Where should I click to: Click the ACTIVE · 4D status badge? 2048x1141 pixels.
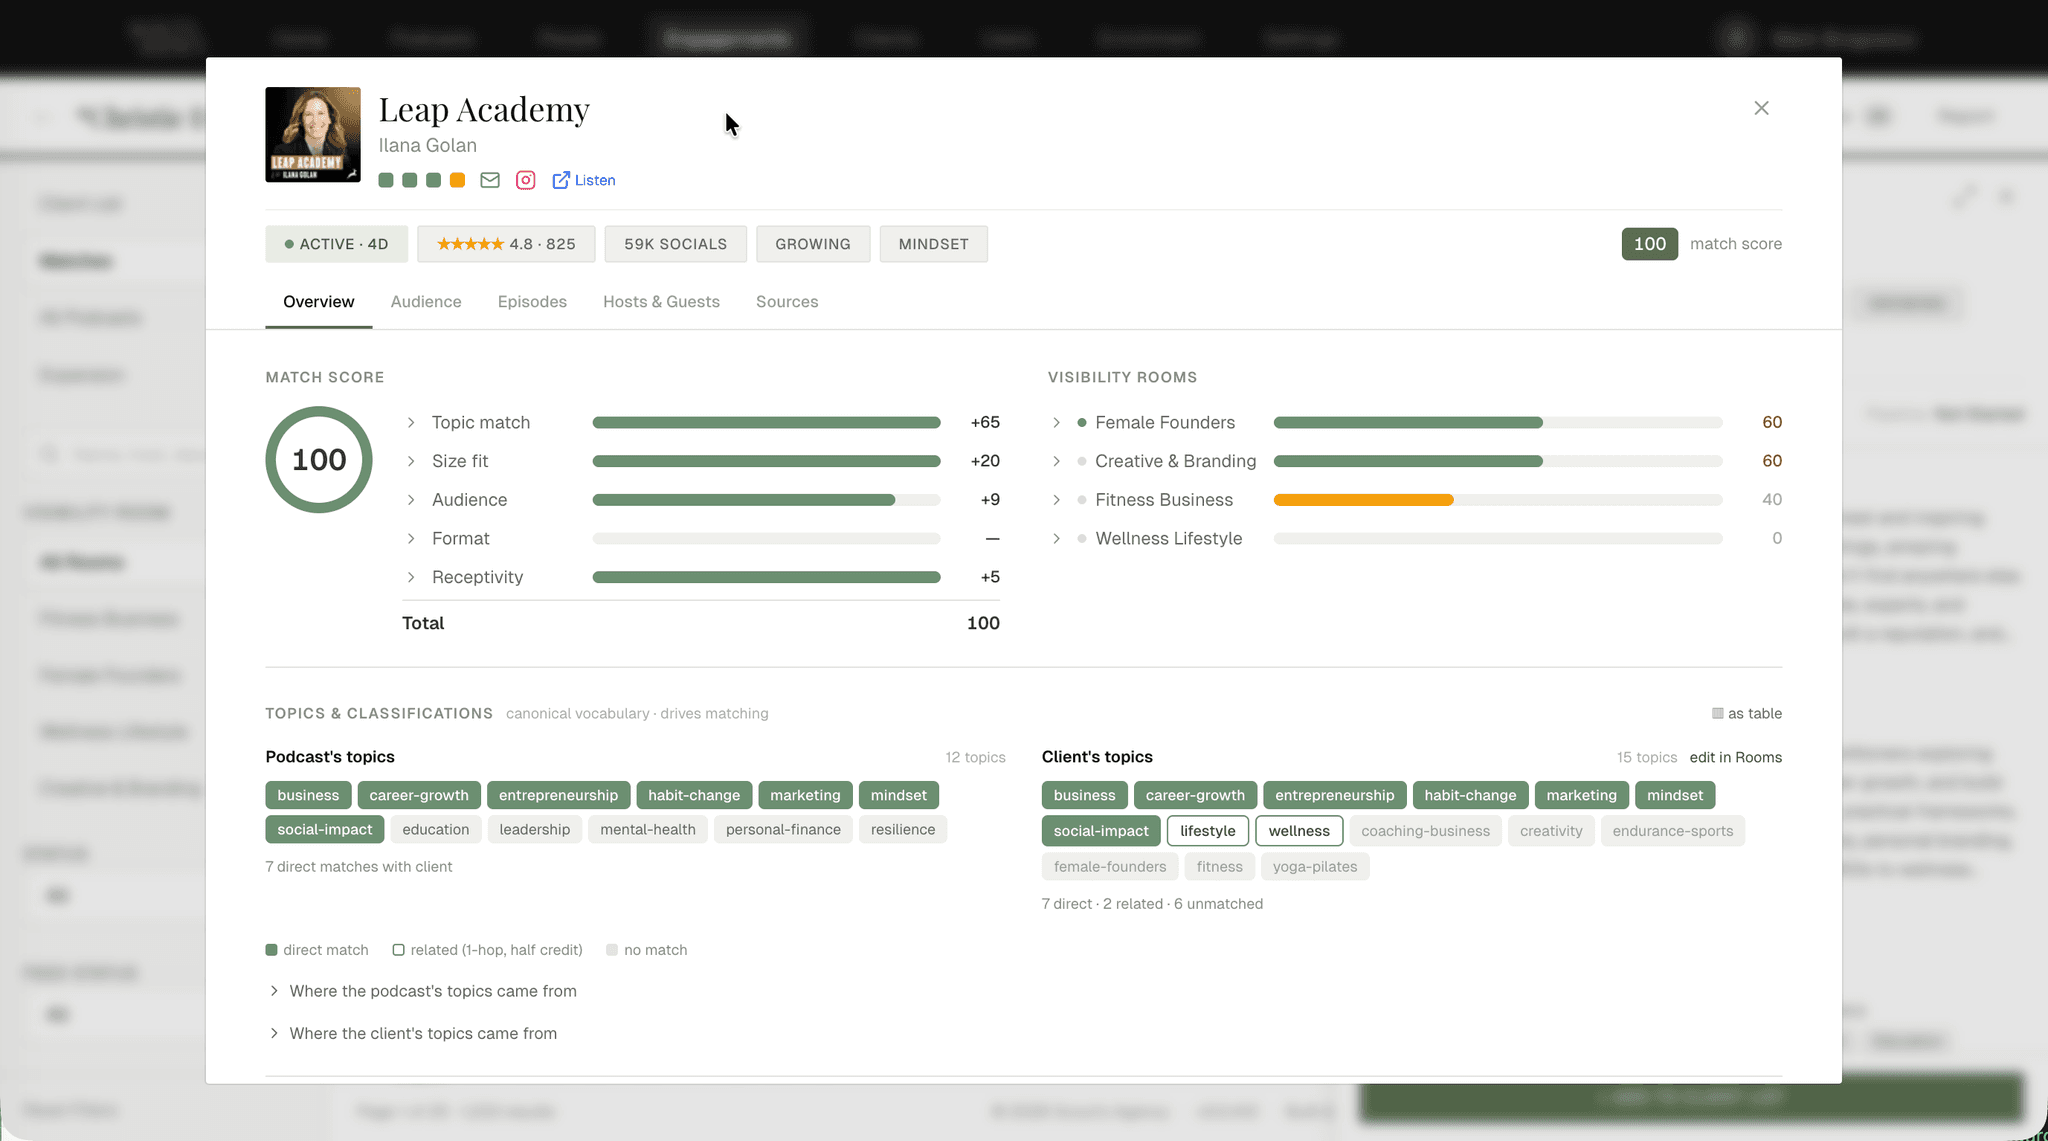[x=336, y=244]
